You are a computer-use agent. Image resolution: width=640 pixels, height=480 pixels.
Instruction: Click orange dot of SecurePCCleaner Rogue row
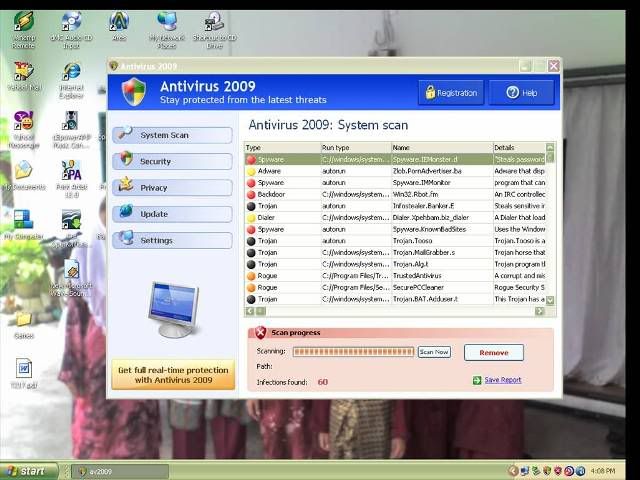251,288
